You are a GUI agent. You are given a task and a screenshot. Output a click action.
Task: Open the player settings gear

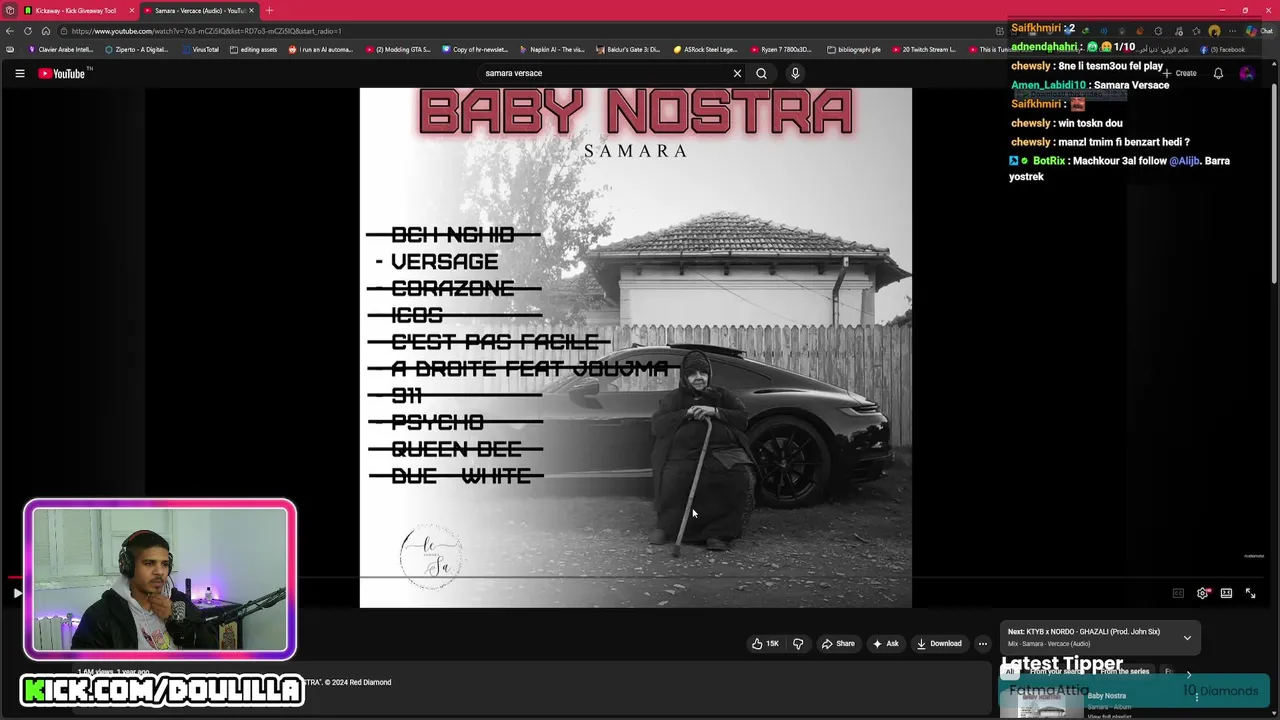pos(1203,593)
